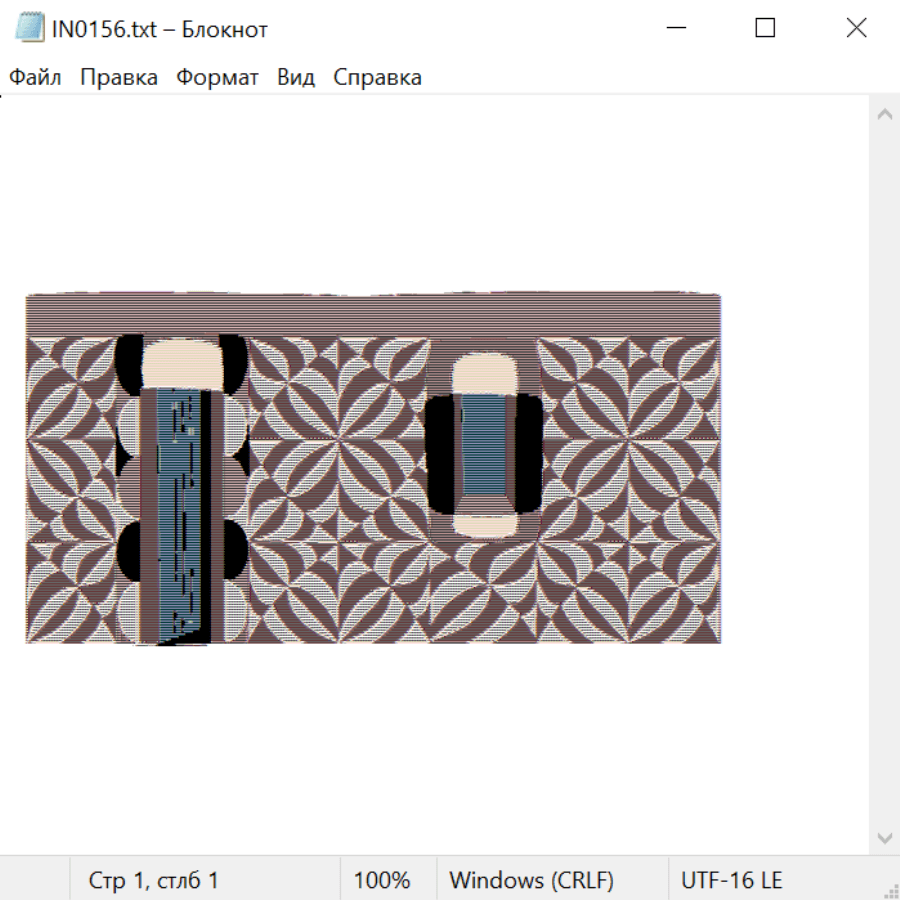Maximize the Блокнот window
900x900 pixels.
765,28
